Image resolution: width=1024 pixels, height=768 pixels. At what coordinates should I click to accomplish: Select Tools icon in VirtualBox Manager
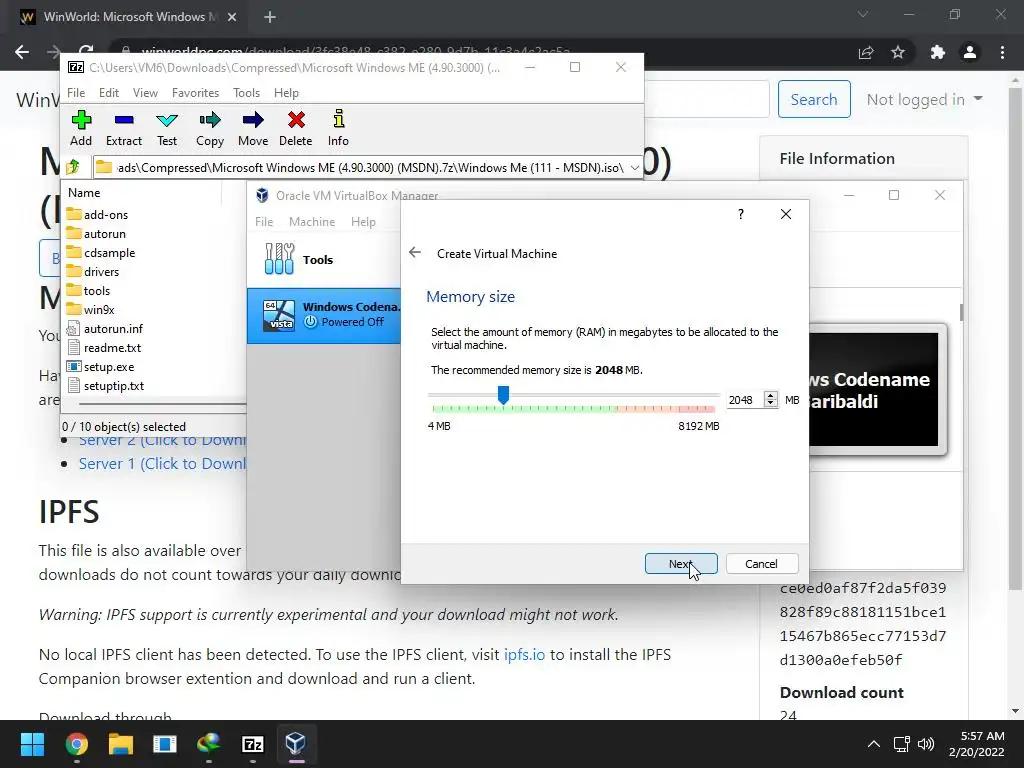click(x=280, y=259)
